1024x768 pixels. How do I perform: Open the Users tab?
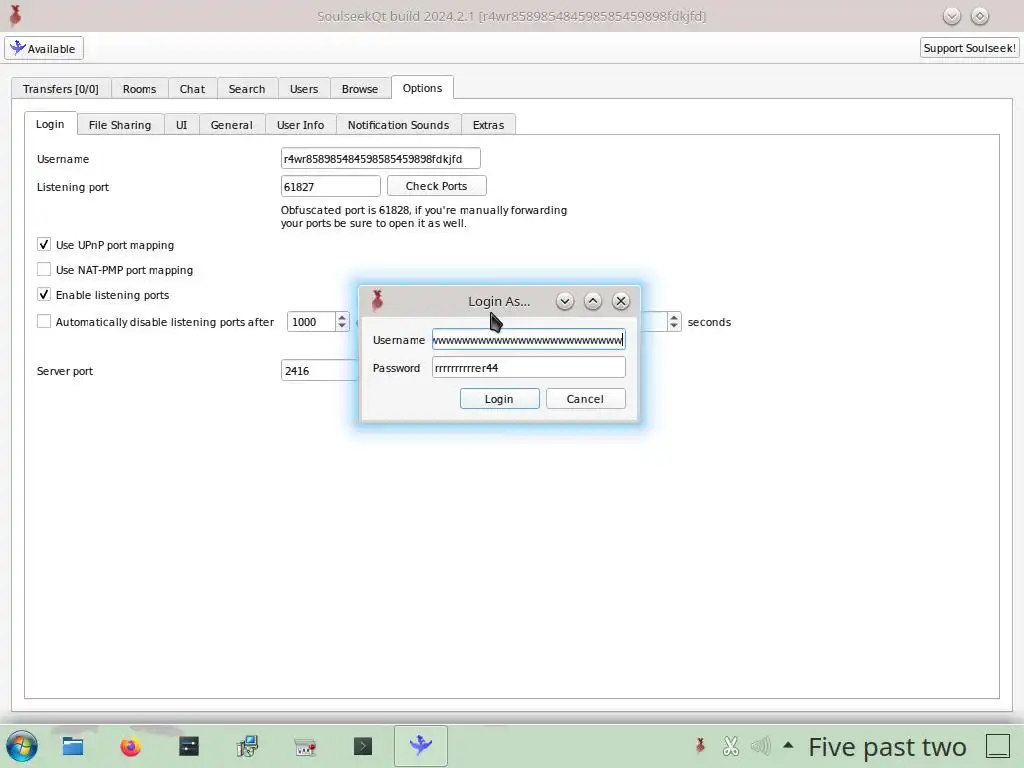pos(304,89)
